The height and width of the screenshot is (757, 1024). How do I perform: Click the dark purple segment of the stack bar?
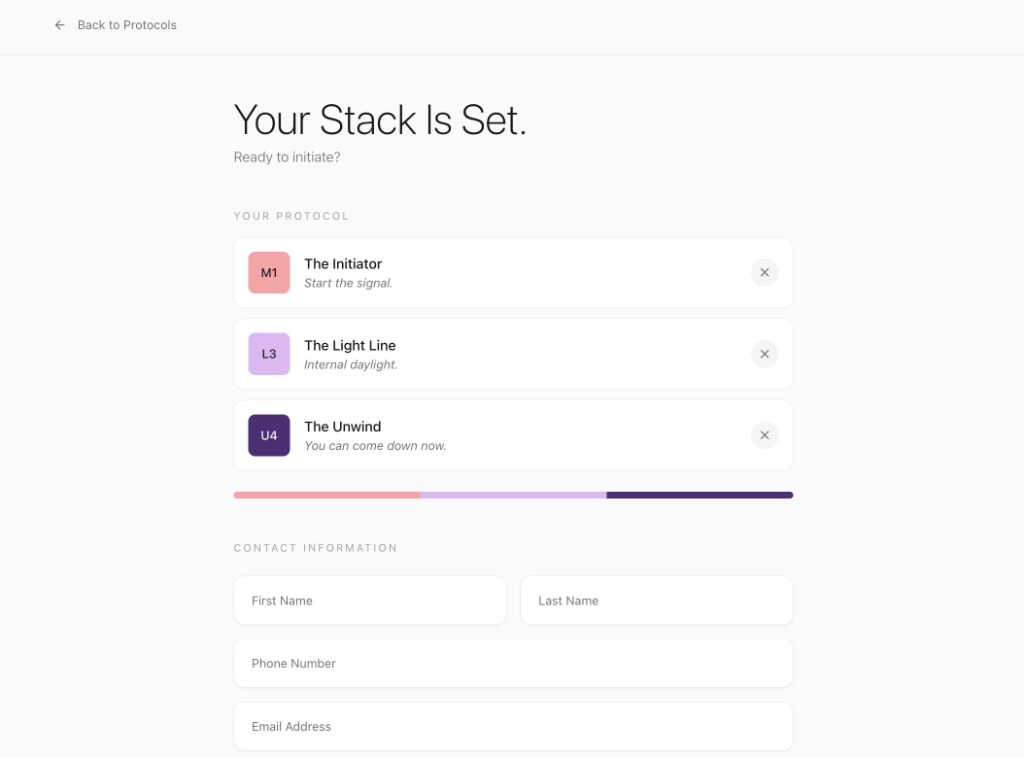(x=700, y=495)
